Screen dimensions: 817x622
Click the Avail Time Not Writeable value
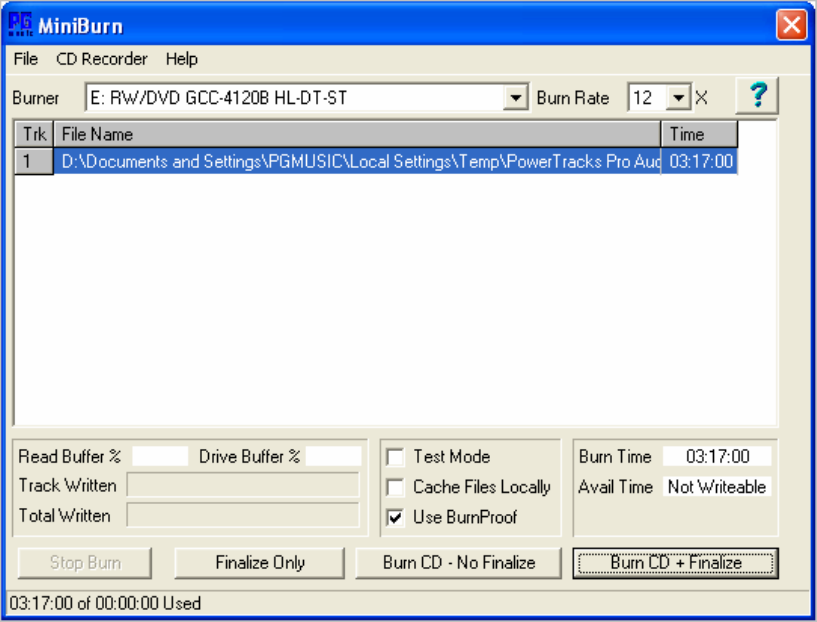point(717,487)
